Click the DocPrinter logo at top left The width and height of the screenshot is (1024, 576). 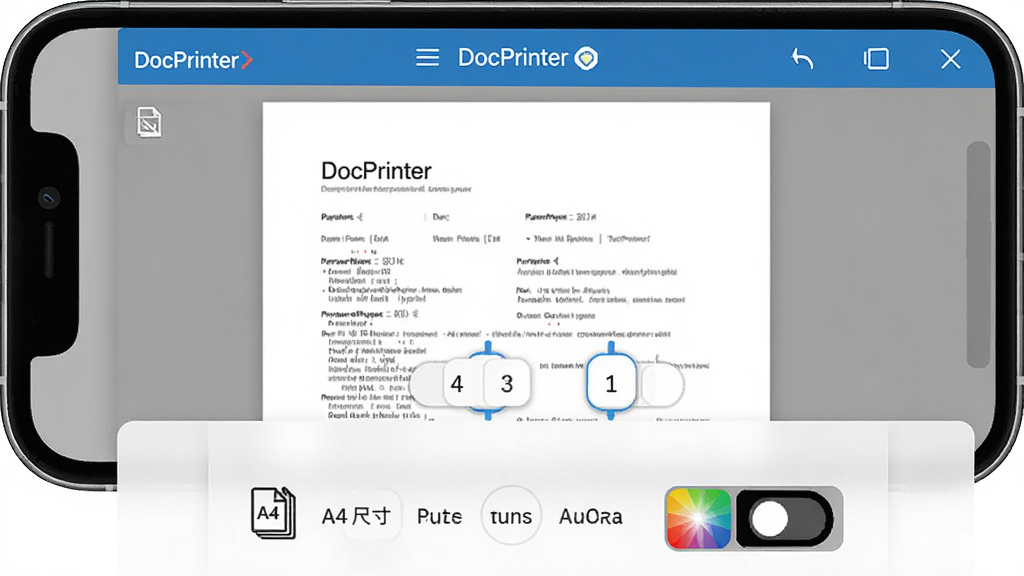193,60
